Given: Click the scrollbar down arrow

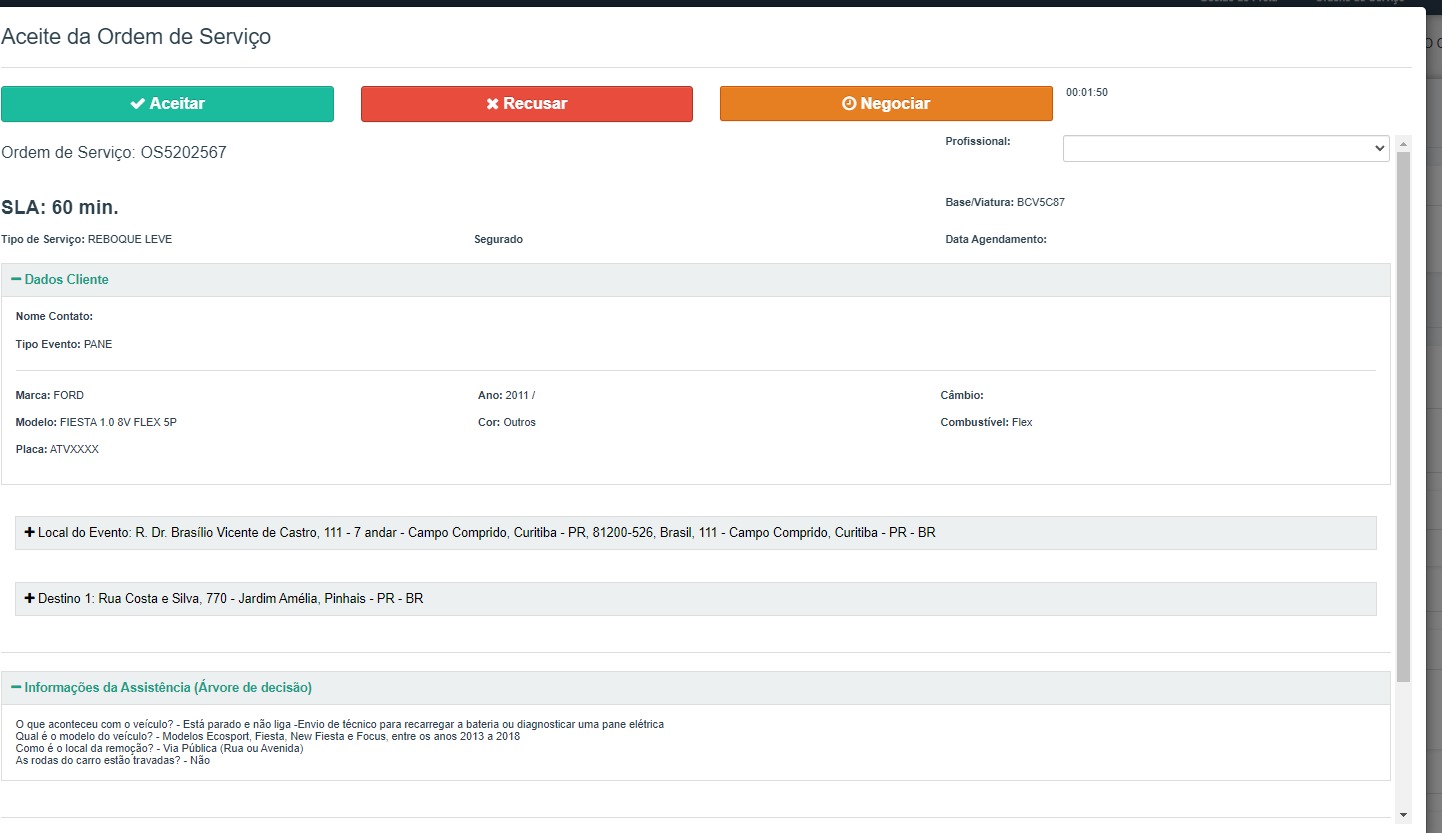Looking at the screenshot, I should [1404, 815].
